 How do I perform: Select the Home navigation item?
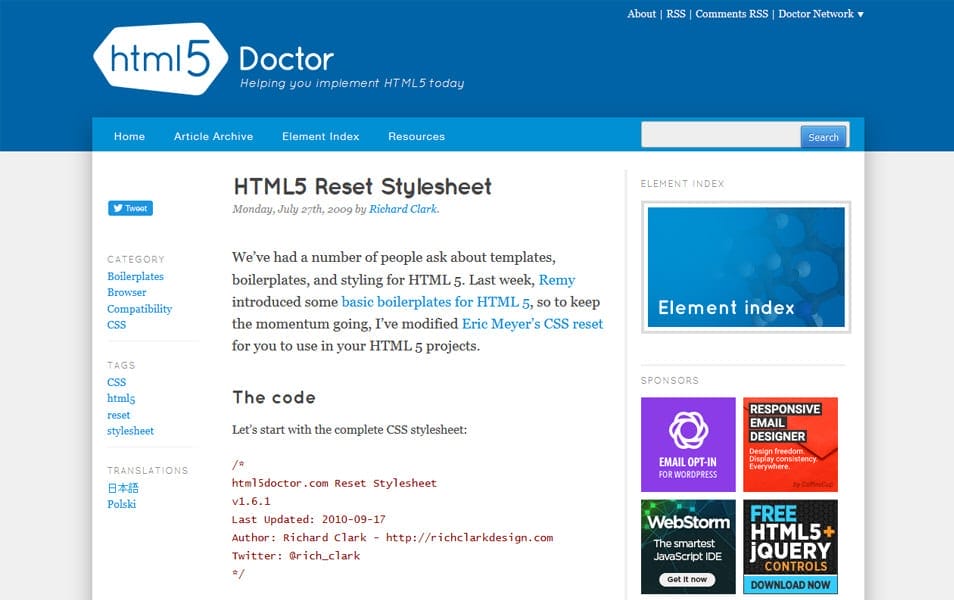coord(129,136)
